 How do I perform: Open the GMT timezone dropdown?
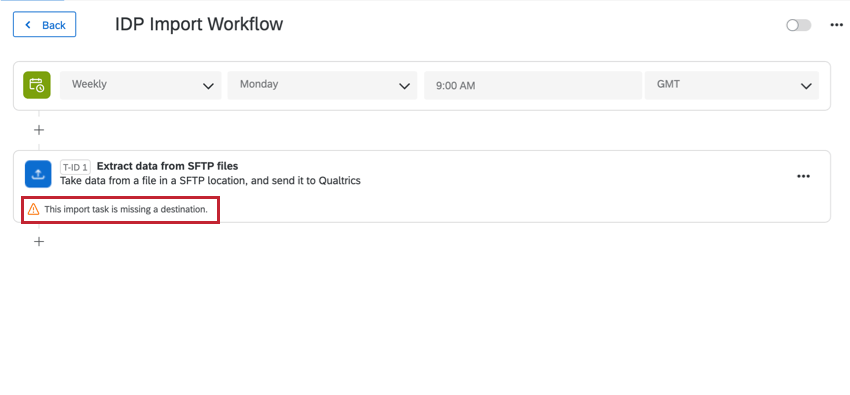click(x=732, y=85)
